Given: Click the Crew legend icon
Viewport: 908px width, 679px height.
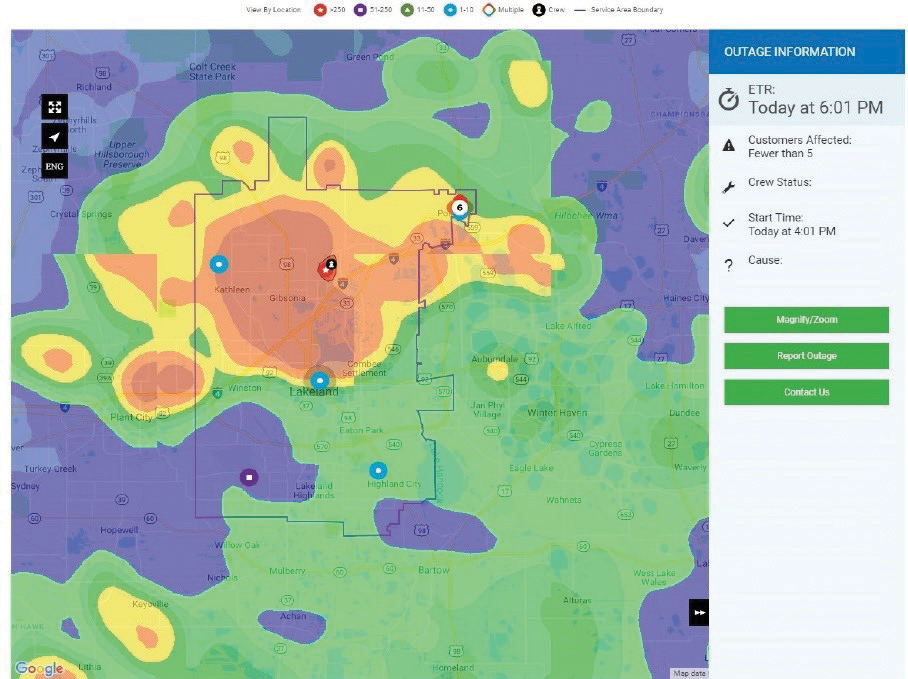Looking at the screenshot, I should point(539,10).
